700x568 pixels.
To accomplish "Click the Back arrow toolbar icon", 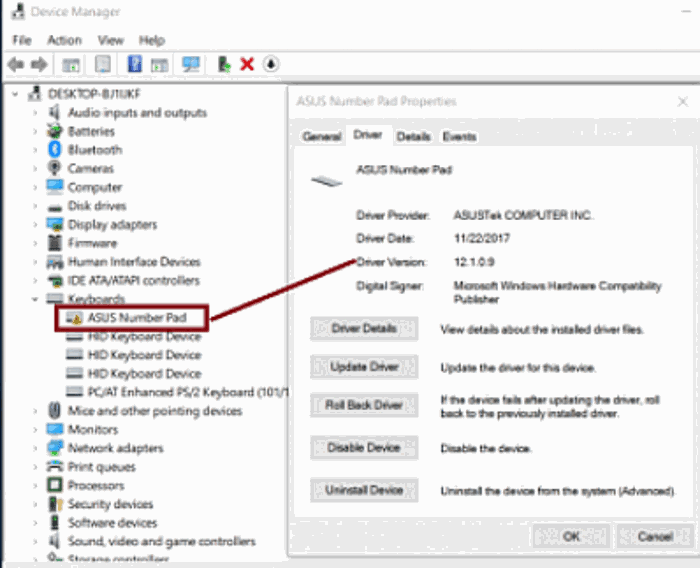I will point(16,64).
